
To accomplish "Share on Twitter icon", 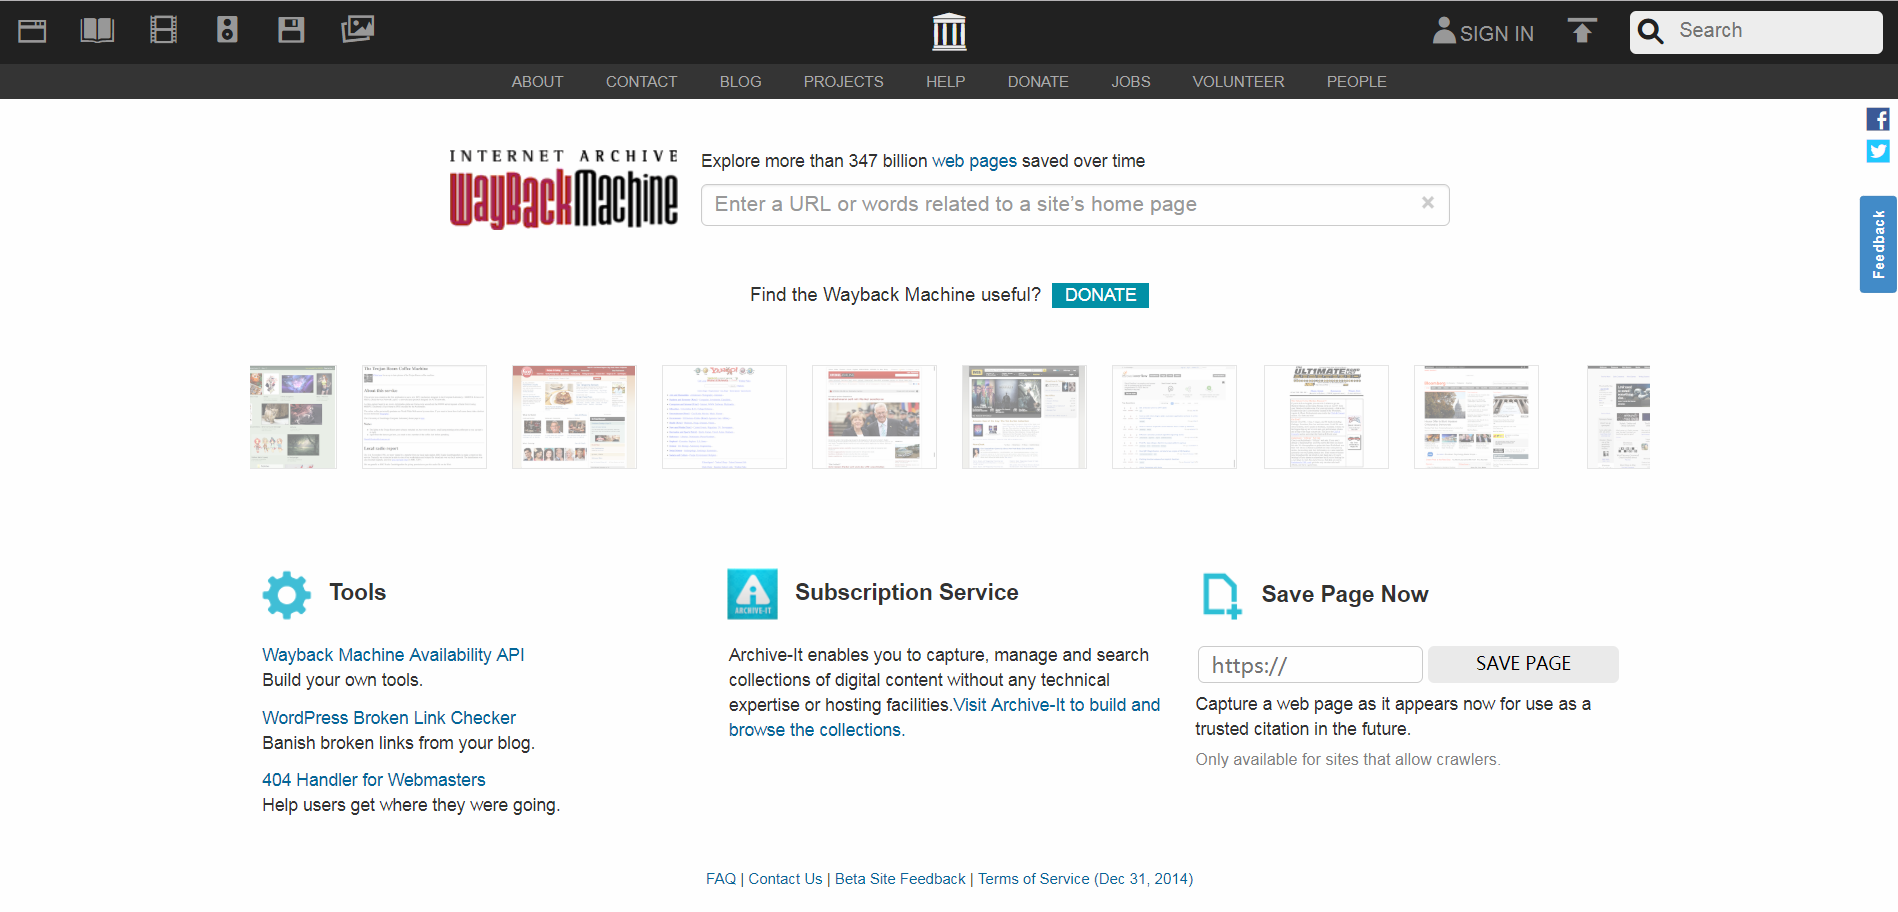I will coord(1878,151).
